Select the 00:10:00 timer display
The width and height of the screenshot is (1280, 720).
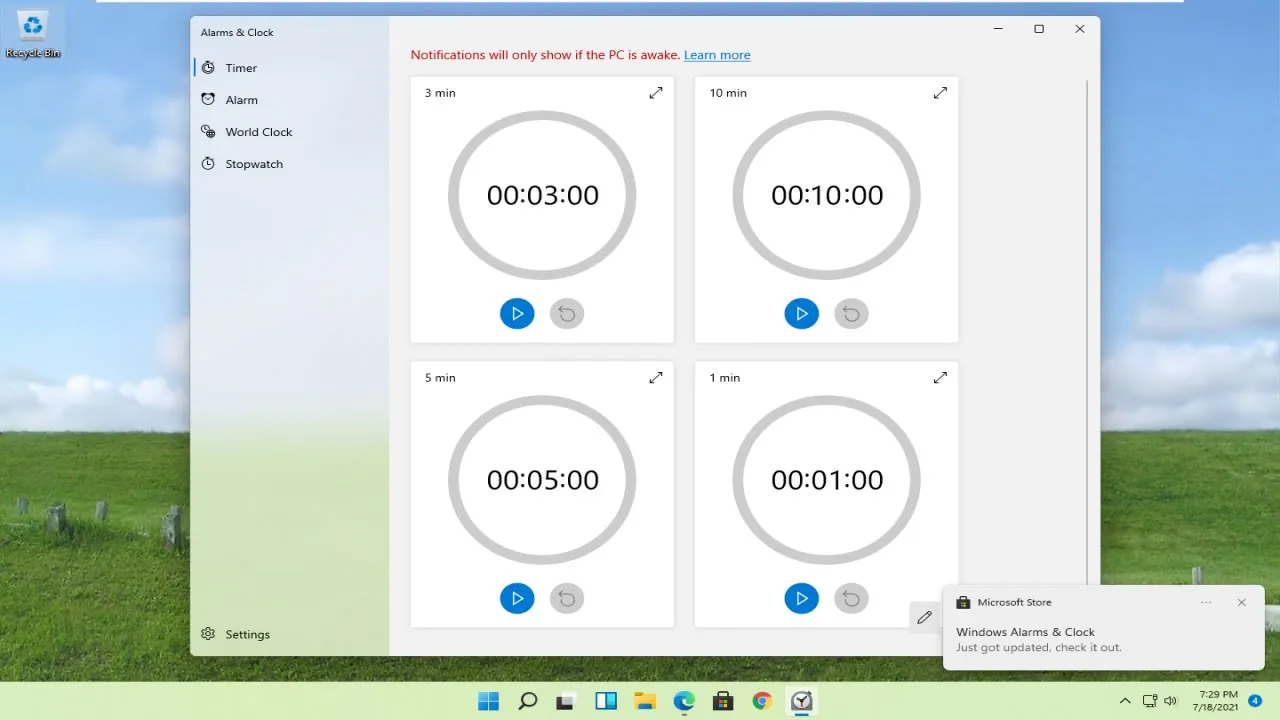[827, 195]
